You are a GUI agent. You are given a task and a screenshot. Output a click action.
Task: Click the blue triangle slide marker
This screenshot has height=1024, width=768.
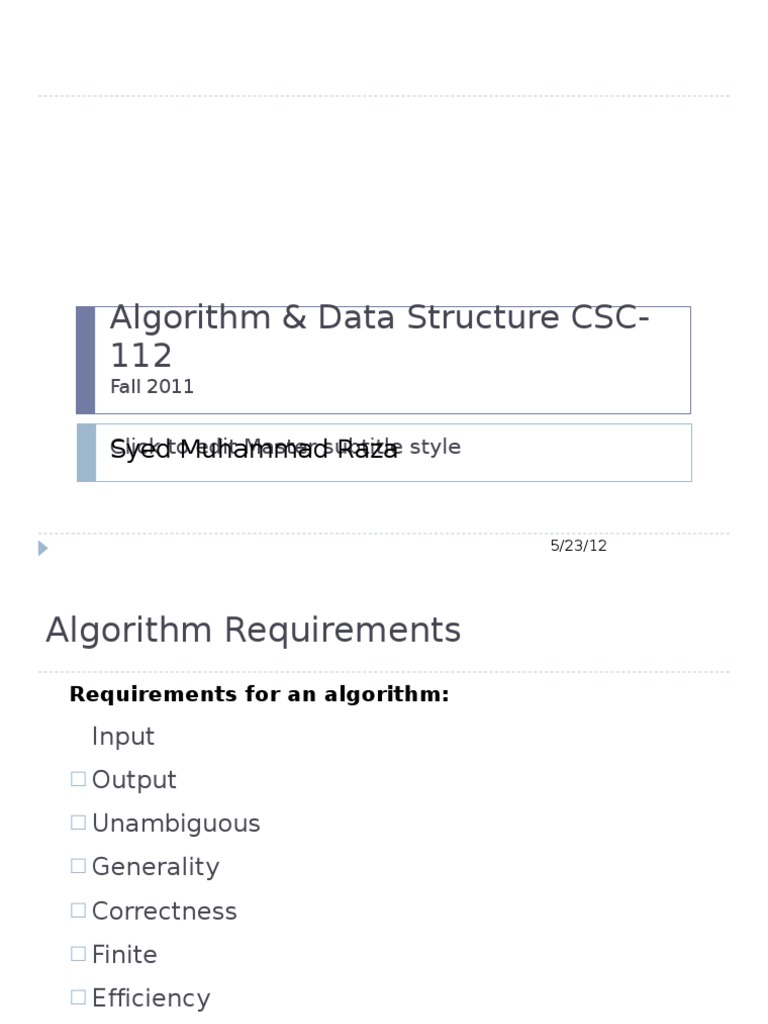(43, 548)
